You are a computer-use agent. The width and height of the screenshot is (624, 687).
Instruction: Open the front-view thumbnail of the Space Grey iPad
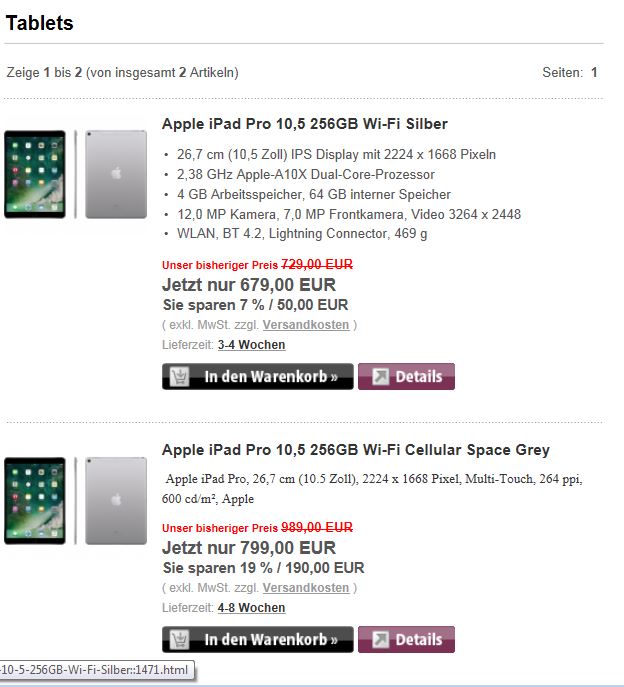[x=35, y=500]
